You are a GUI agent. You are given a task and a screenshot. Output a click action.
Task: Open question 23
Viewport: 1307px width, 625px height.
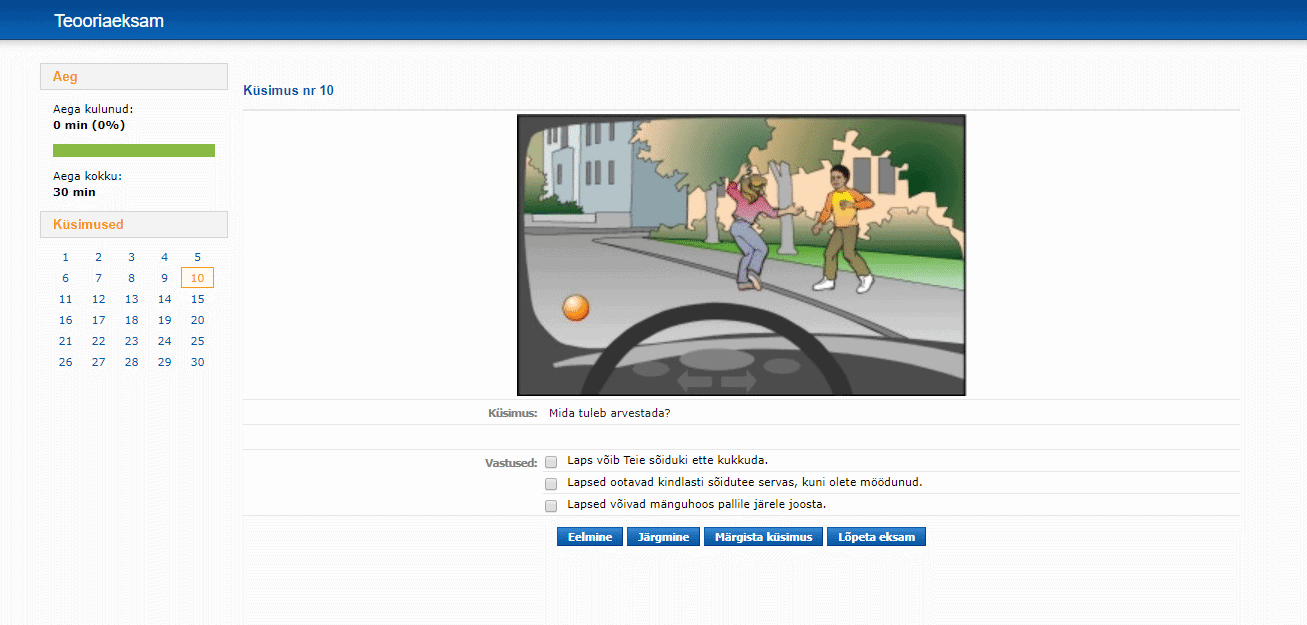tap(132, 341)
